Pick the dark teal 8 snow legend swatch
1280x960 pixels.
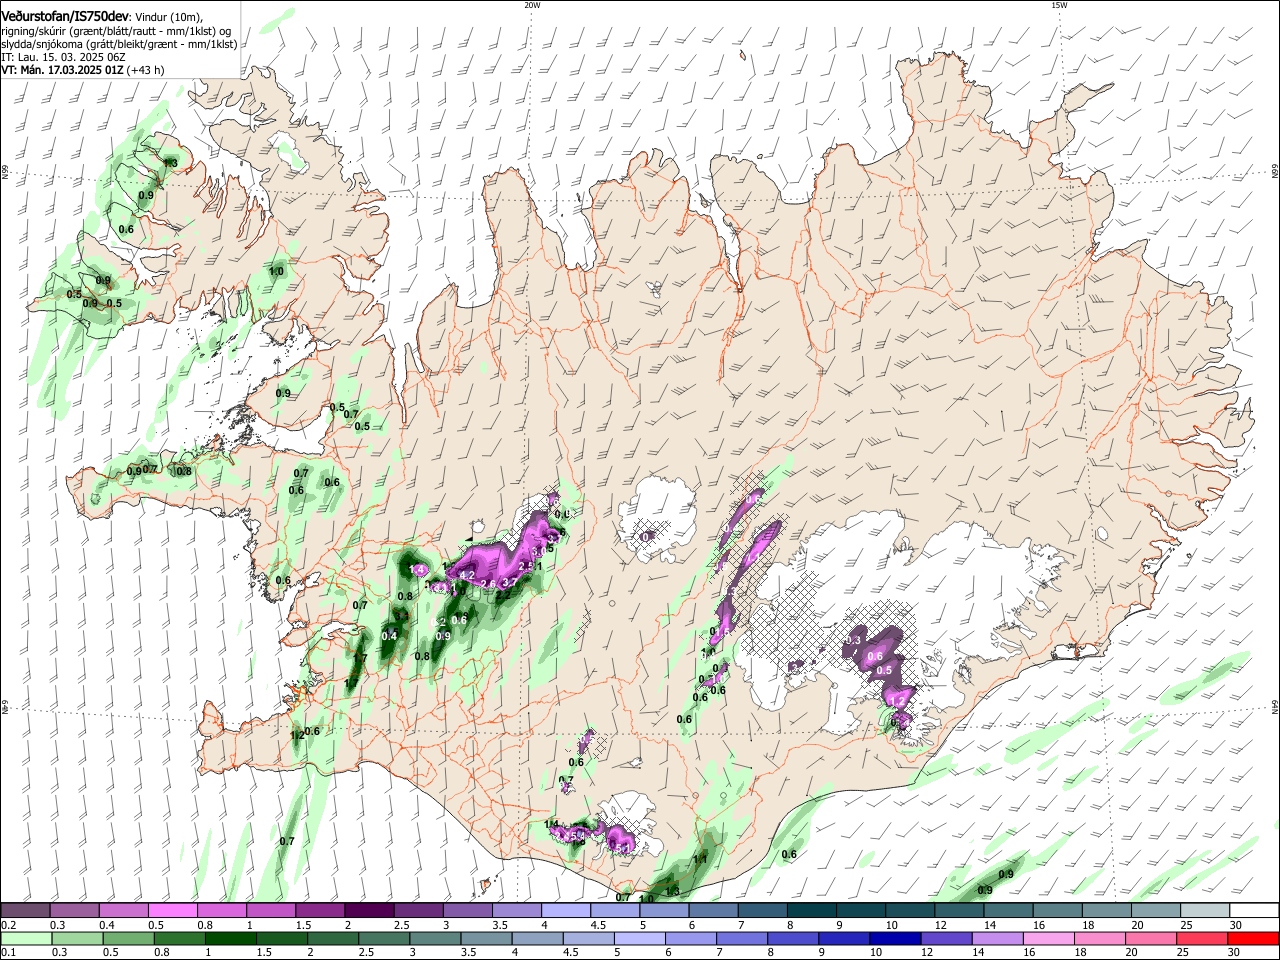pos(812,910)
